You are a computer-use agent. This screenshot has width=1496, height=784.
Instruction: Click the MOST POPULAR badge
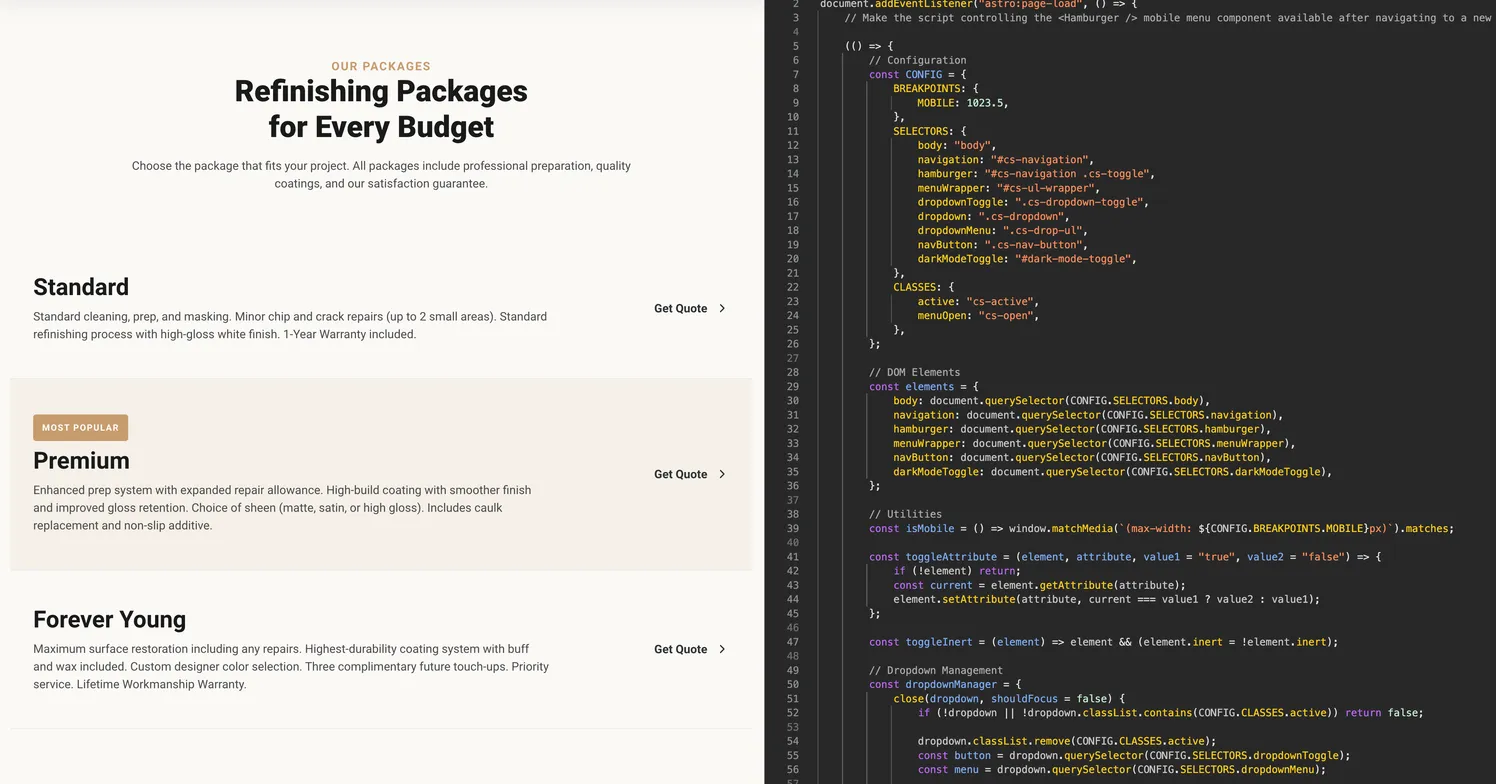80,427
